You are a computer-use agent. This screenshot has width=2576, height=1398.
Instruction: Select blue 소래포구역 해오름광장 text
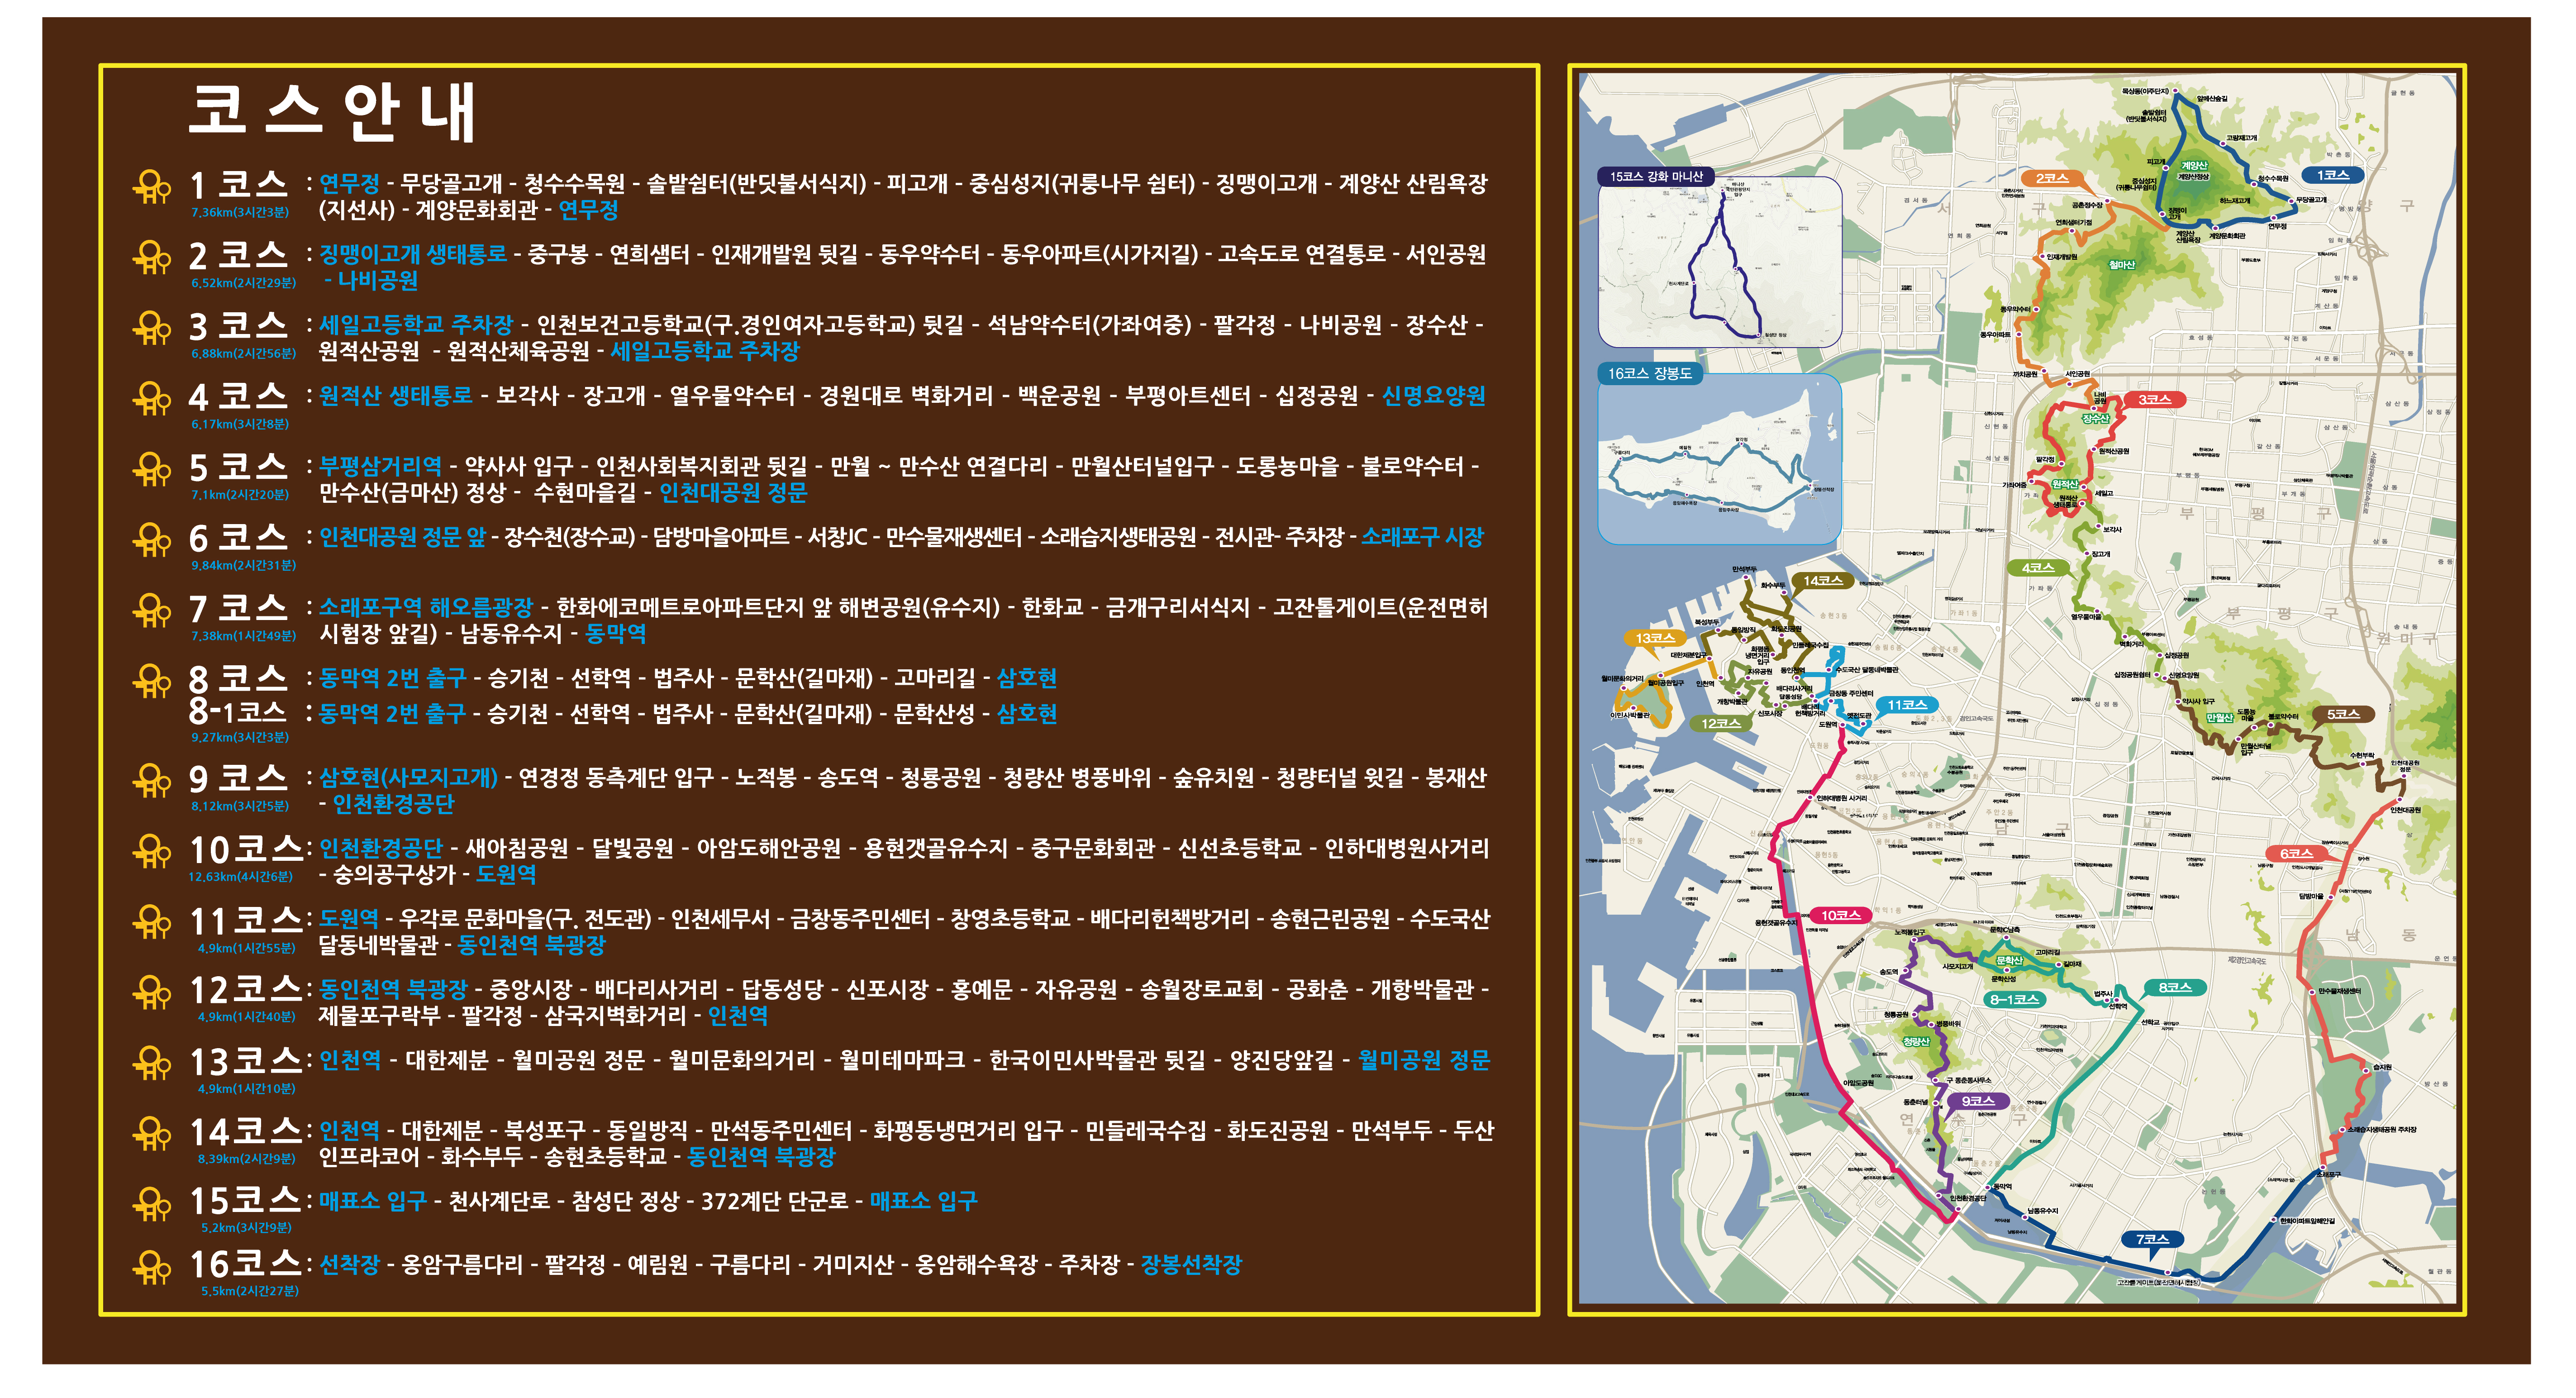[x=425, y=607]
